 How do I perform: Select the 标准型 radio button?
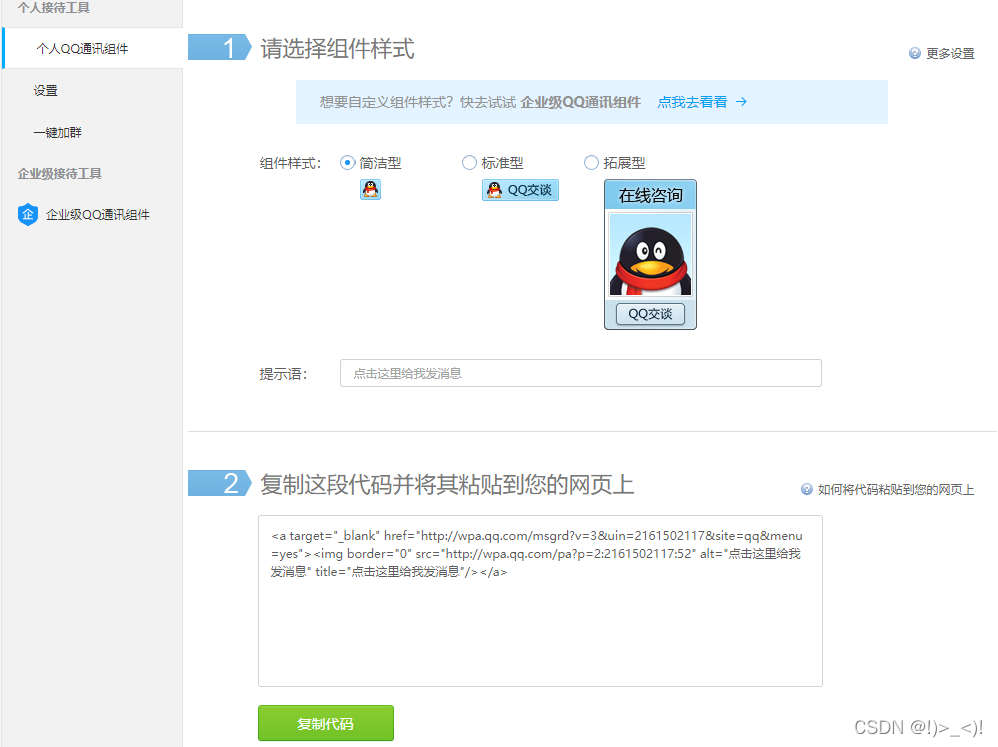pos(469,163)
